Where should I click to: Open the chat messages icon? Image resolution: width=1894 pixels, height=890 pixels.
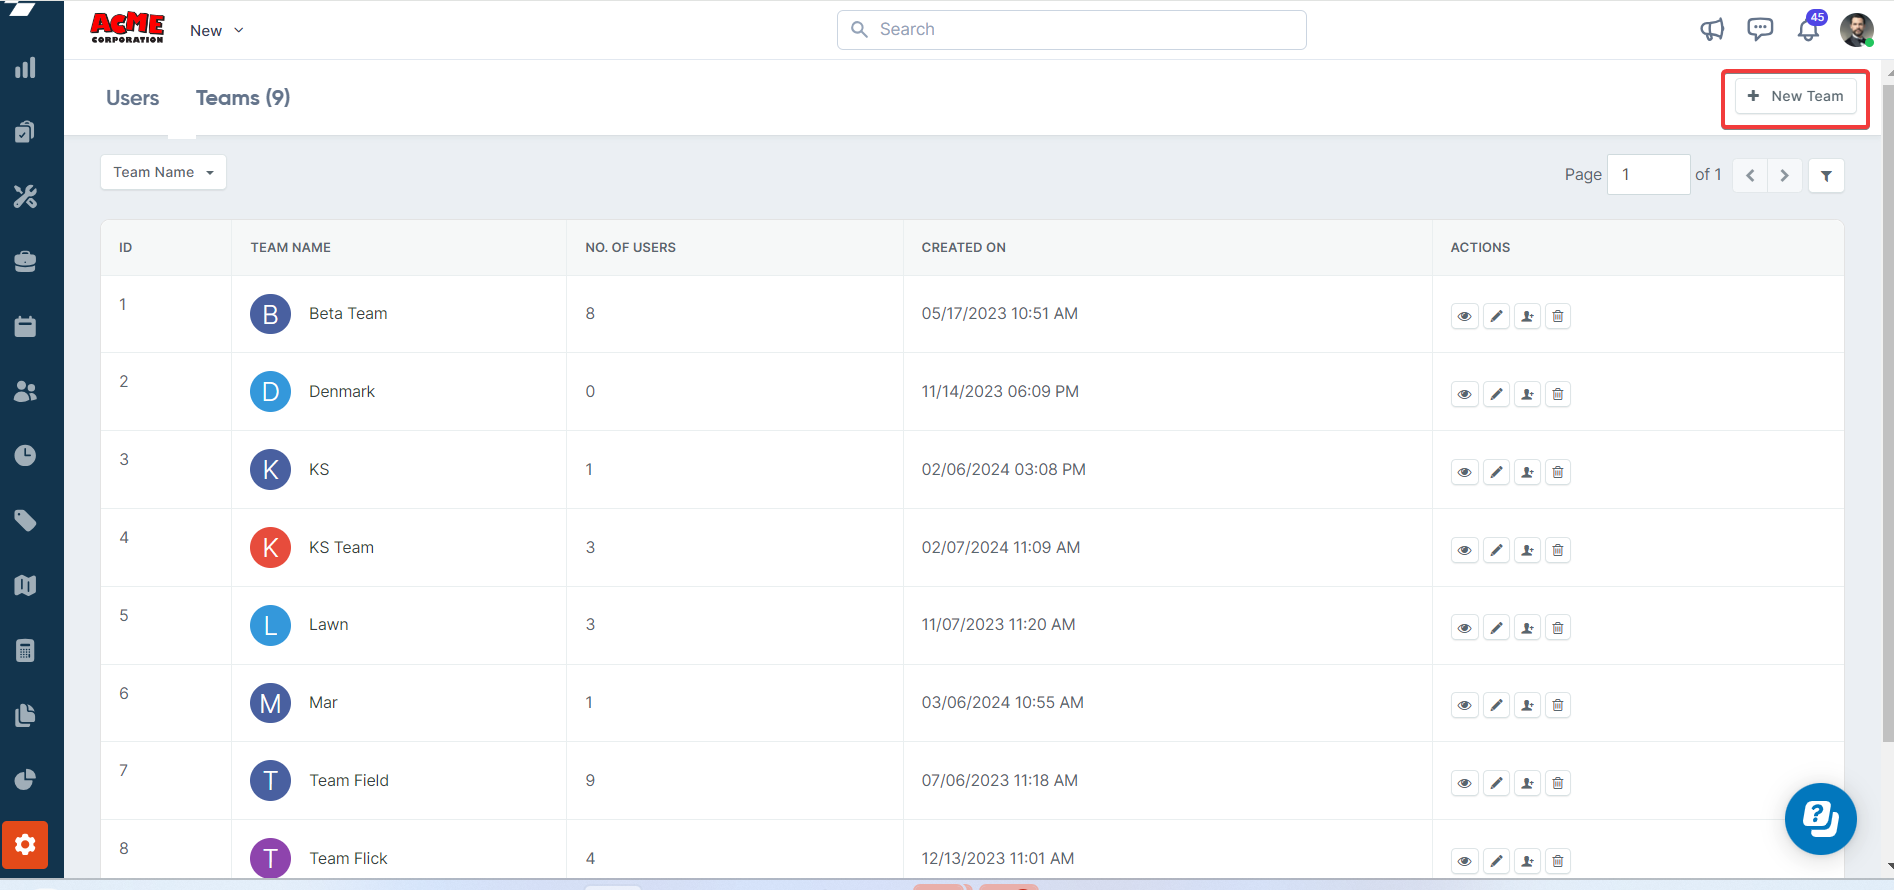click(1760, 30)
